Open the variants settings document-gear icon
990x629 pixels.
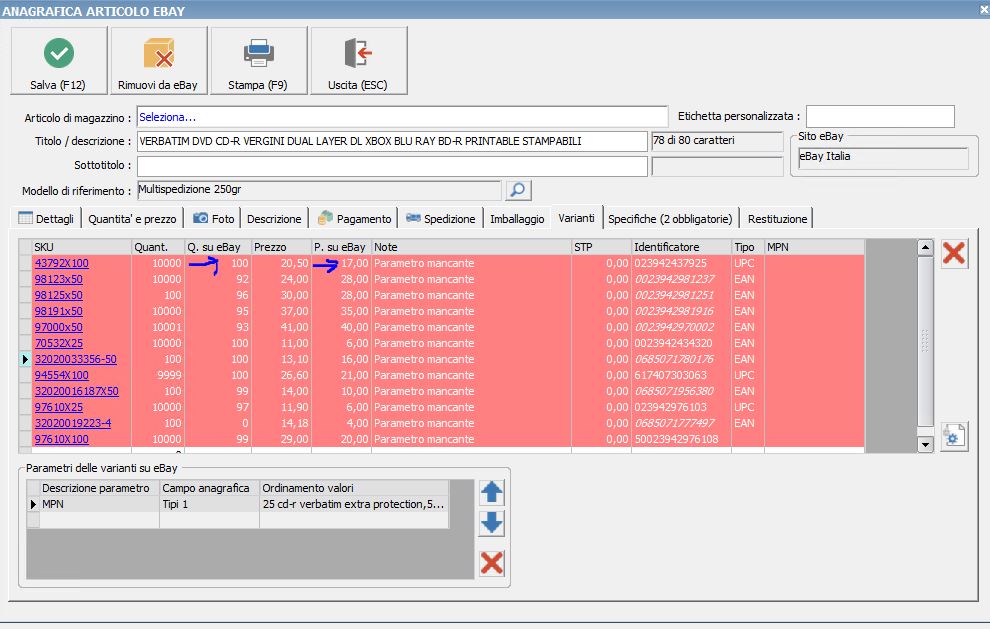point(954,436)
